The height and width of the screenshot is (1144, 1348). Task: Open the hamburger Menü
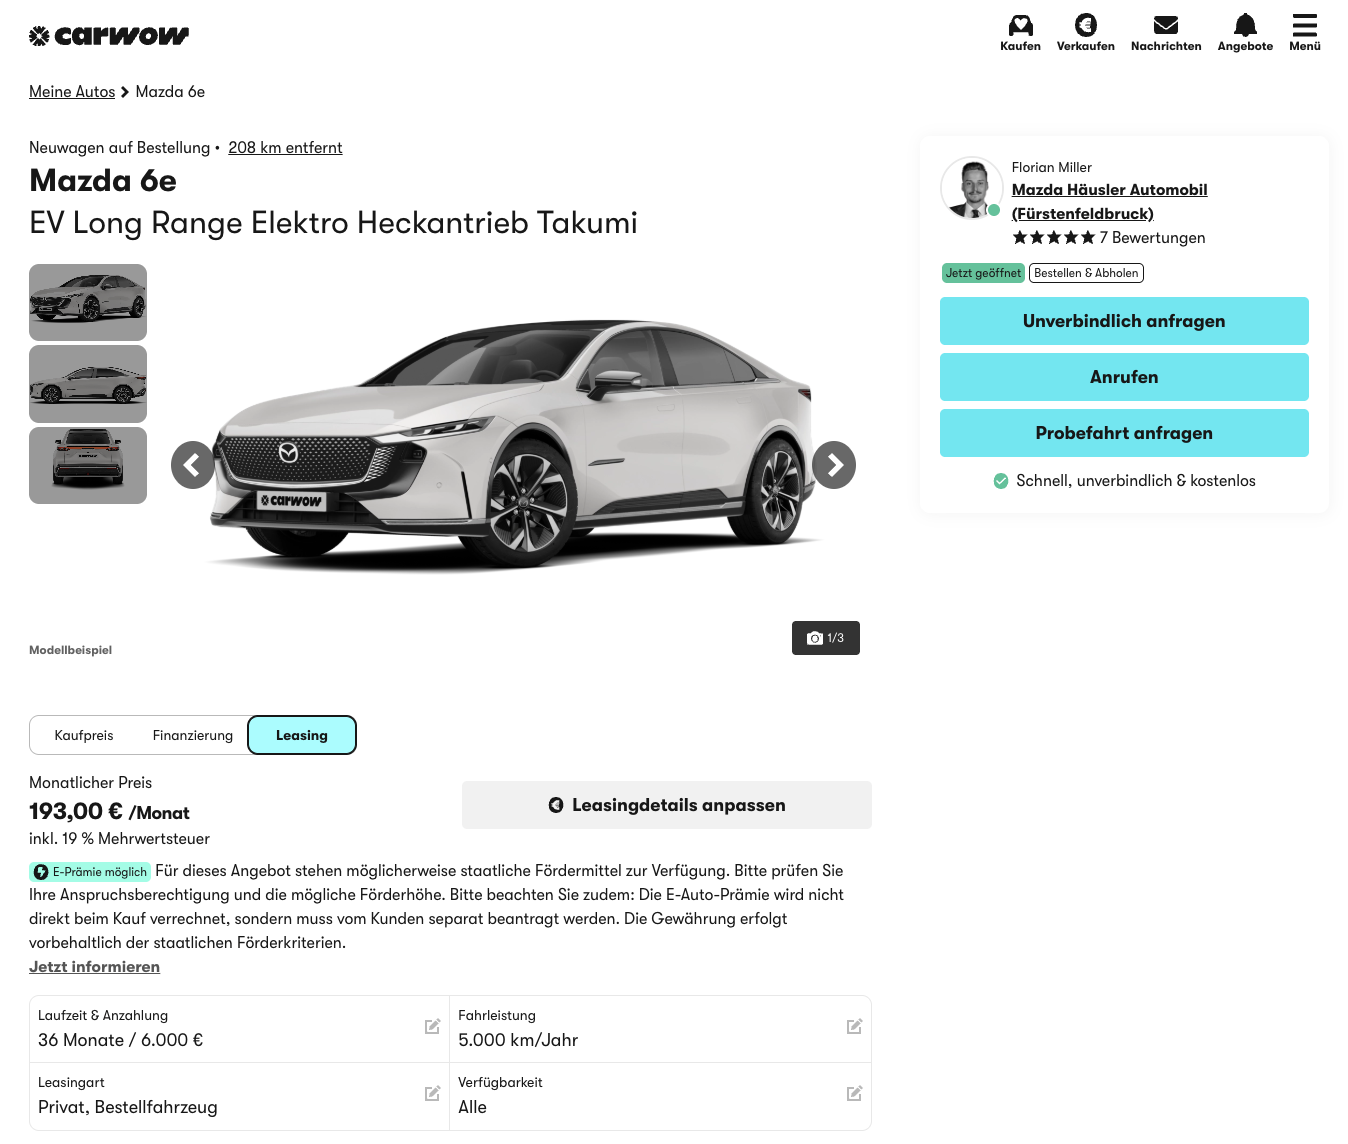1304,26
